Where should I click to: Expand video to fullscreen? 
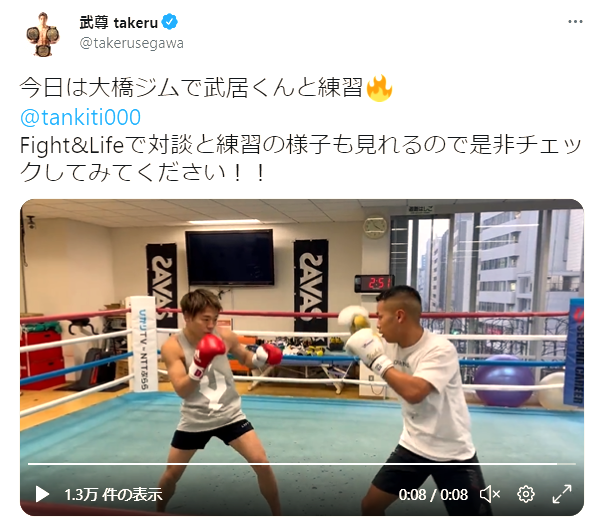click(x=562, y=494)
